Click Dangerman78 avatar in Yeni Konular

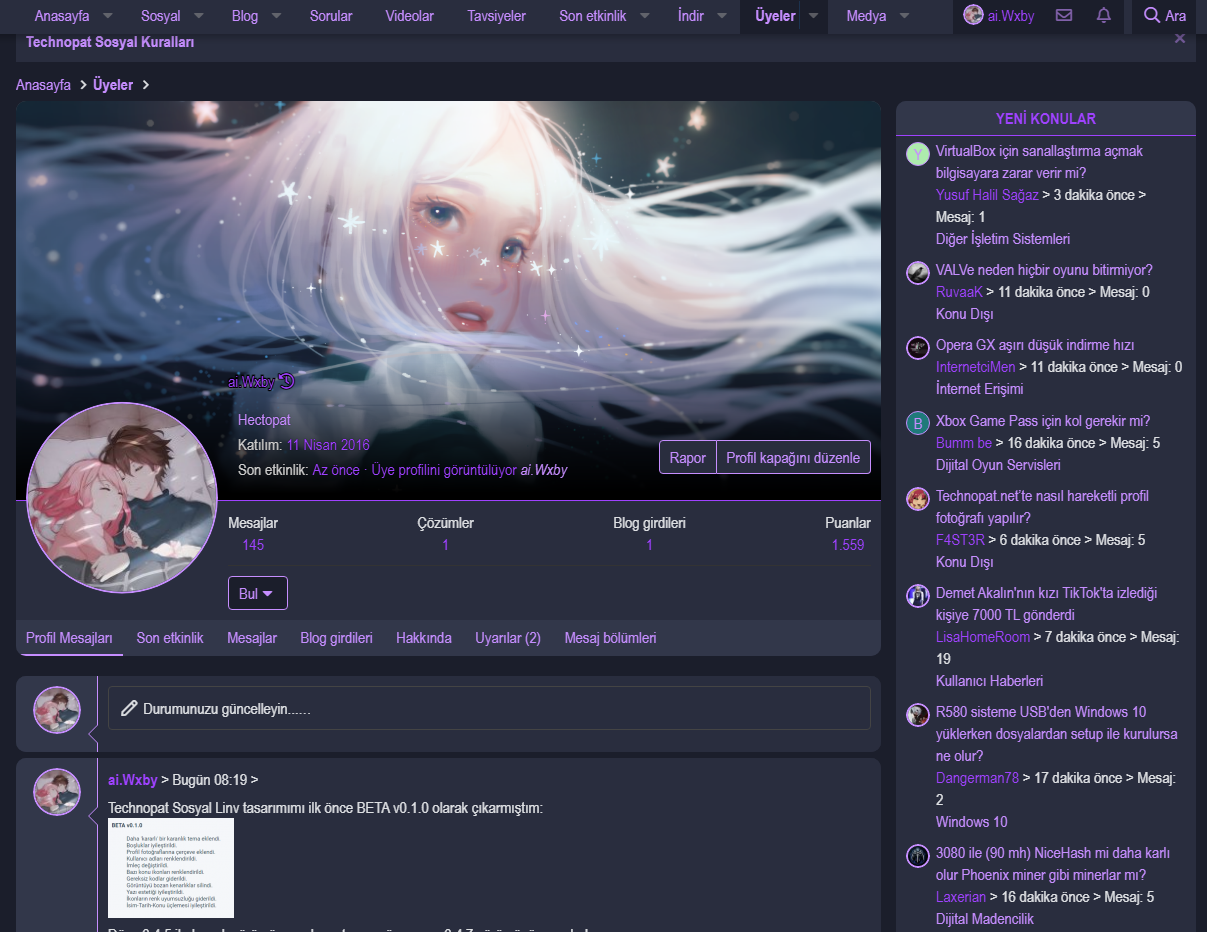coord(918,715)
